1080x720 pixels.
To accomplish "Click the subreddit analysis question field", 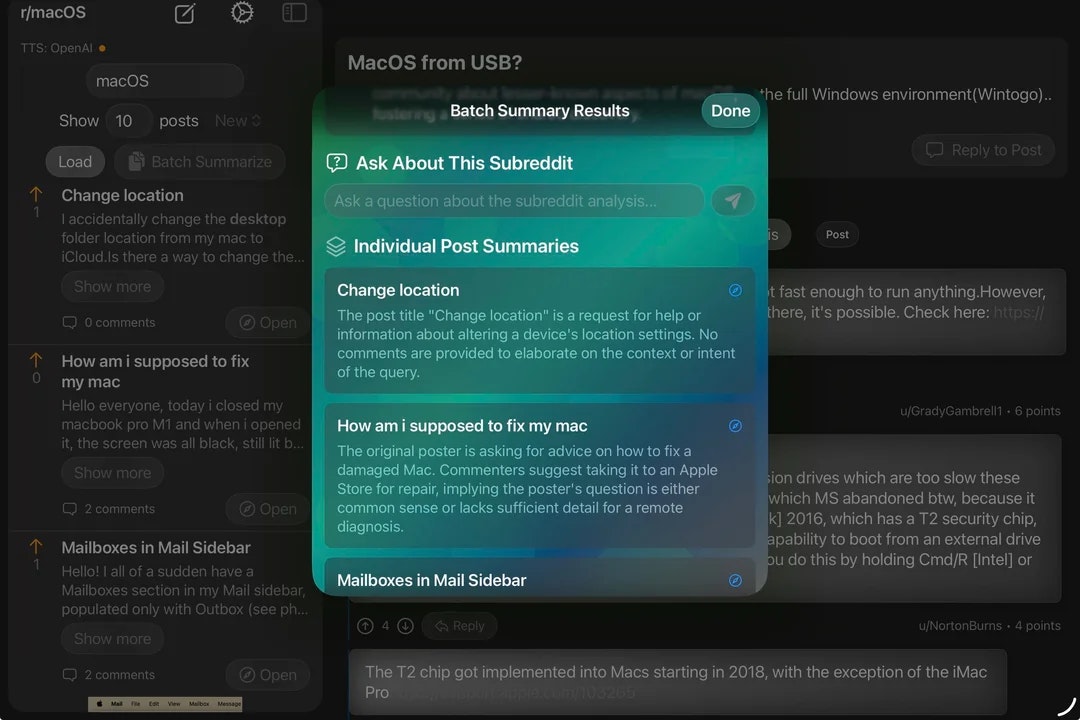I will pyautogui.click(x=514, y=200).
